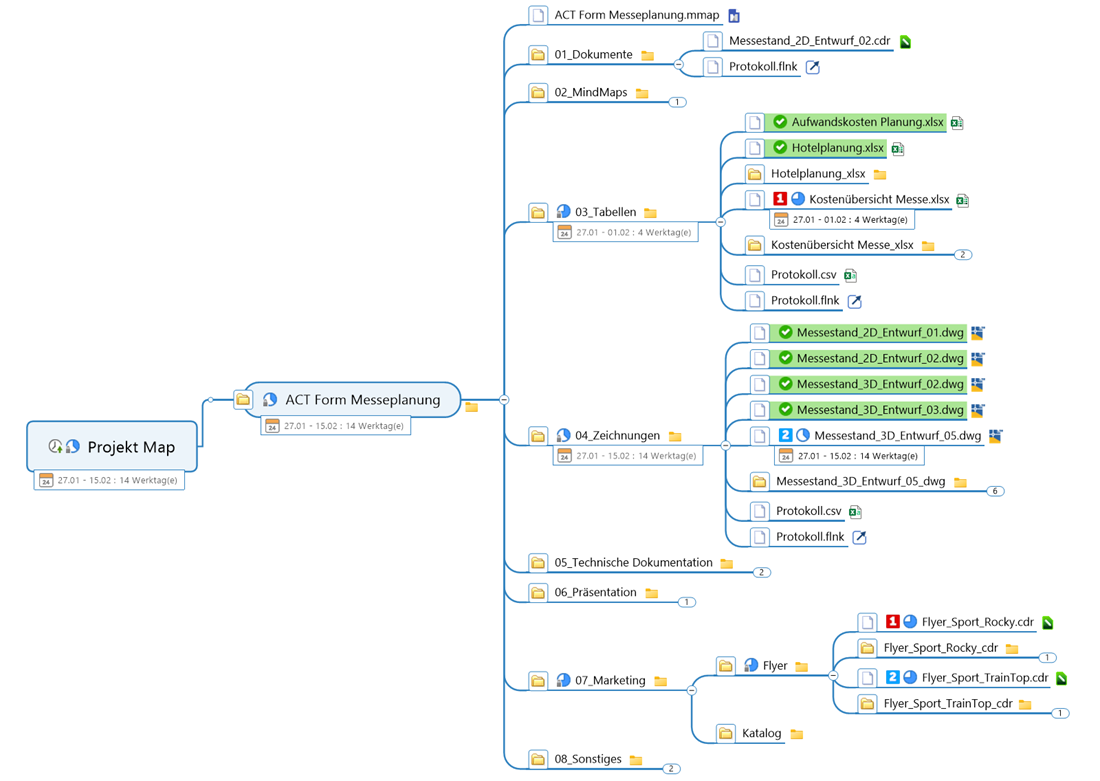Click the folder link icon next to 01_Dokumente
Image resolution: width=1100 pixels, height=781 pixels.
[x=648, y=55]
